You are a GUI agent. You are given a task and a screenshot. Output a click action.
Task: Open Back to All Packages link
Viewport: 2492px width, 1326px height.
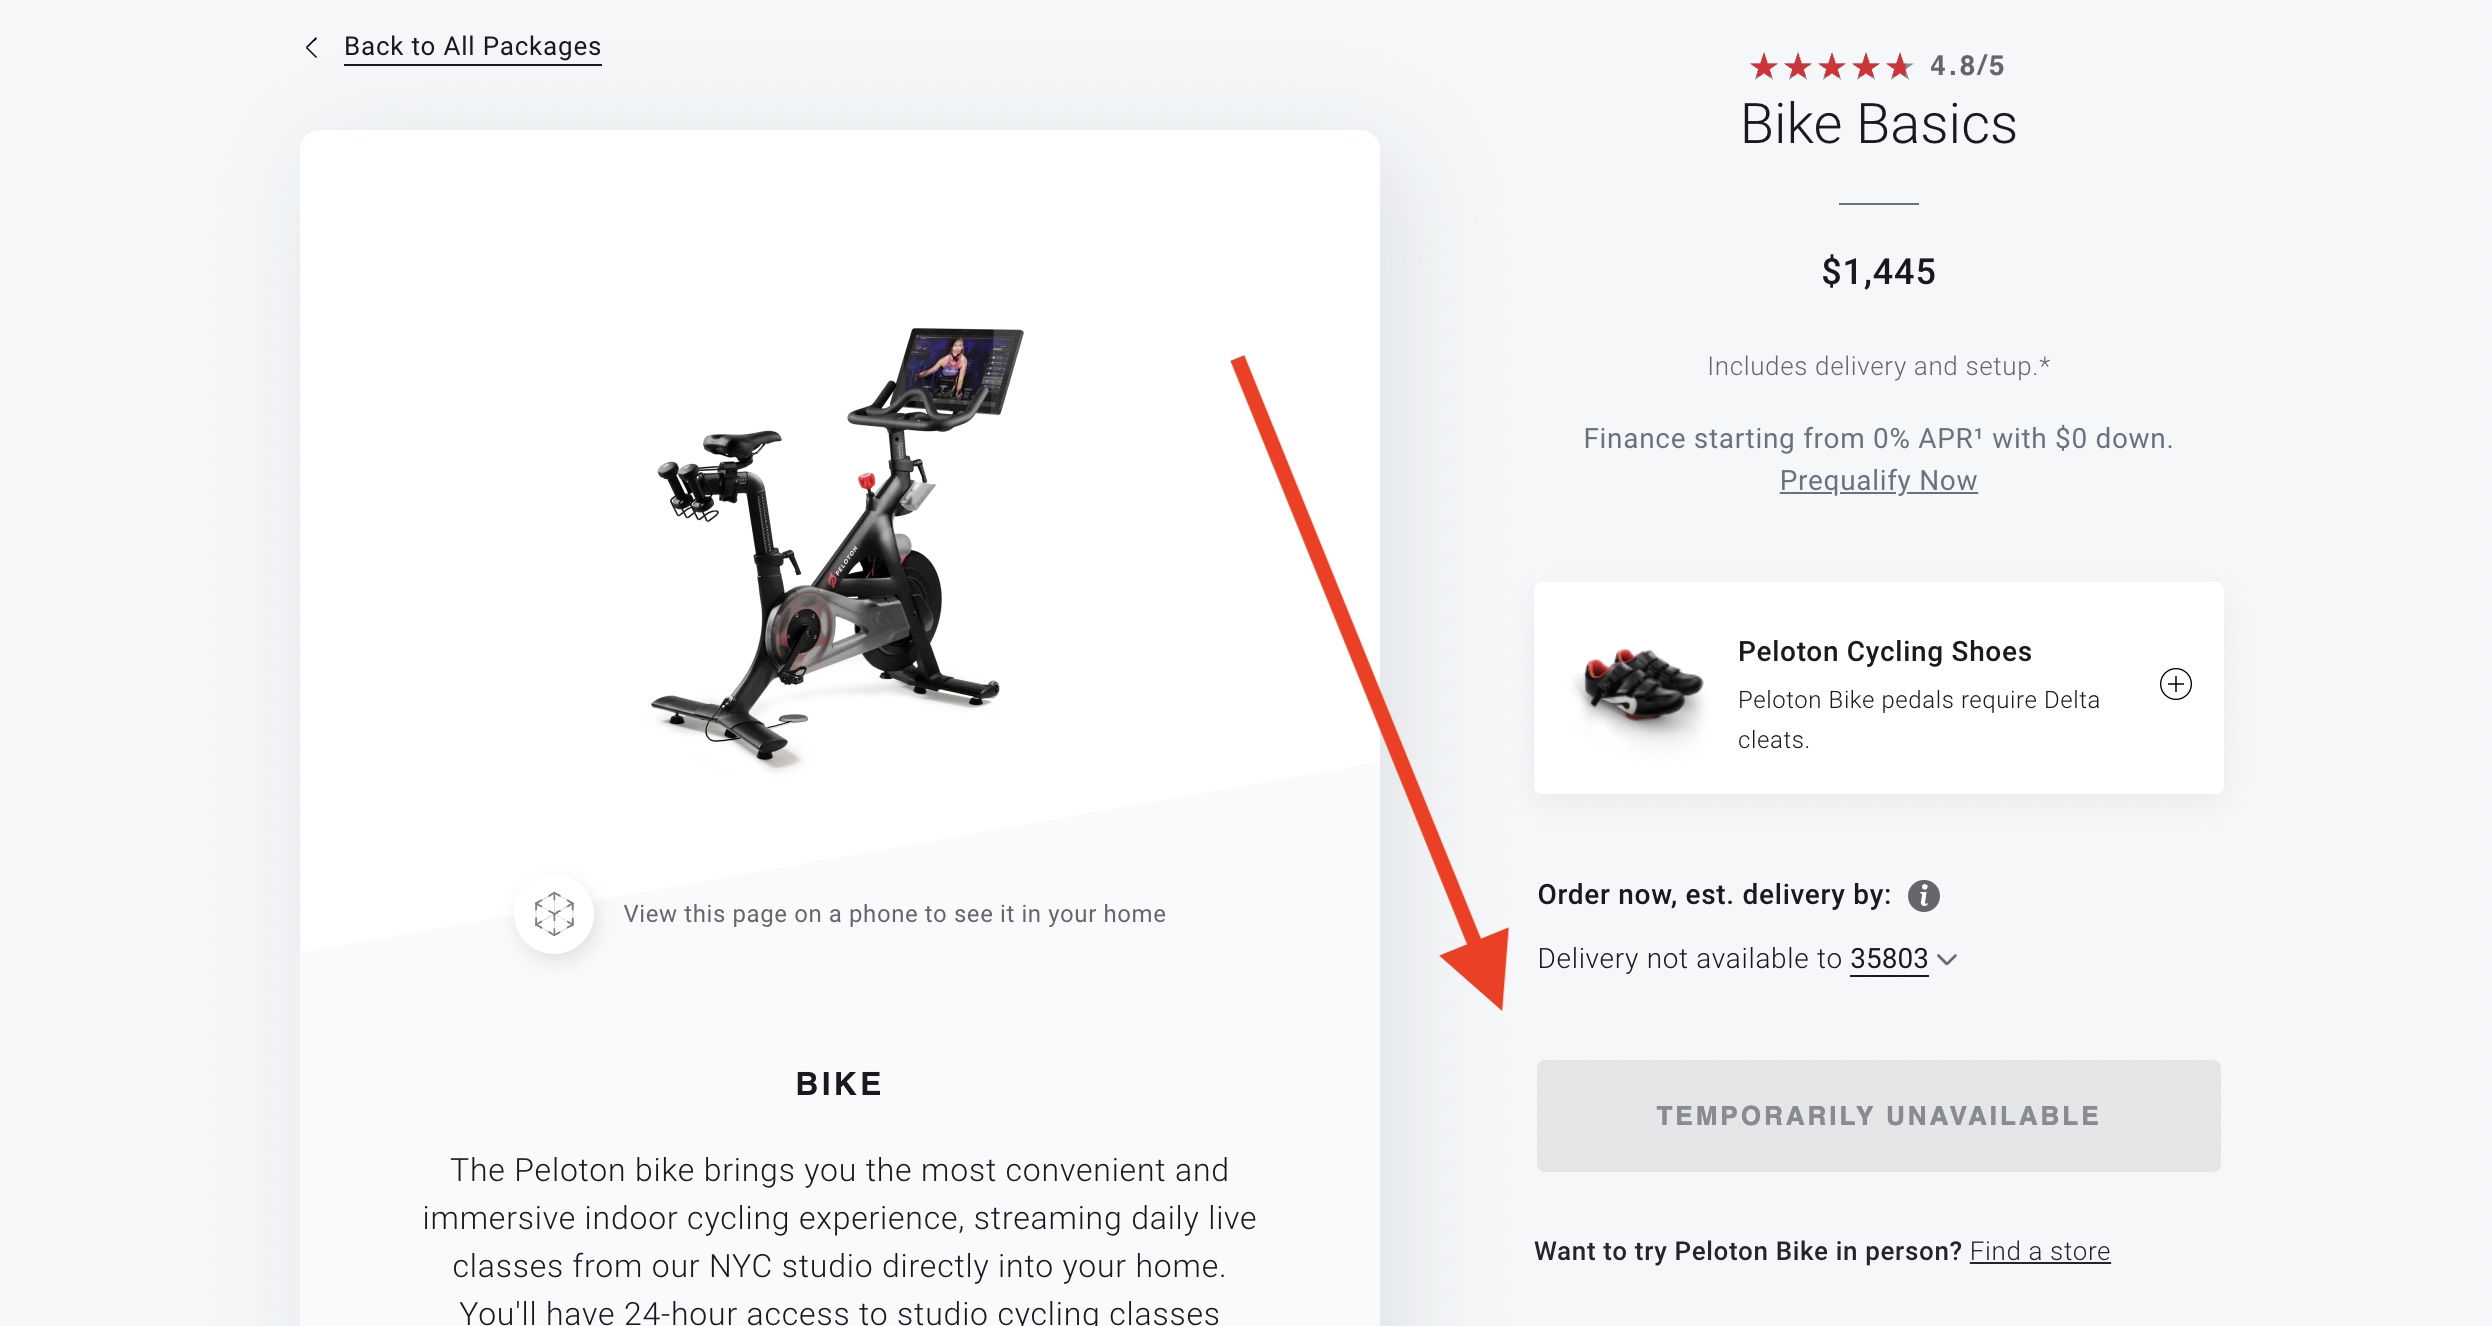tap(472, 47)
